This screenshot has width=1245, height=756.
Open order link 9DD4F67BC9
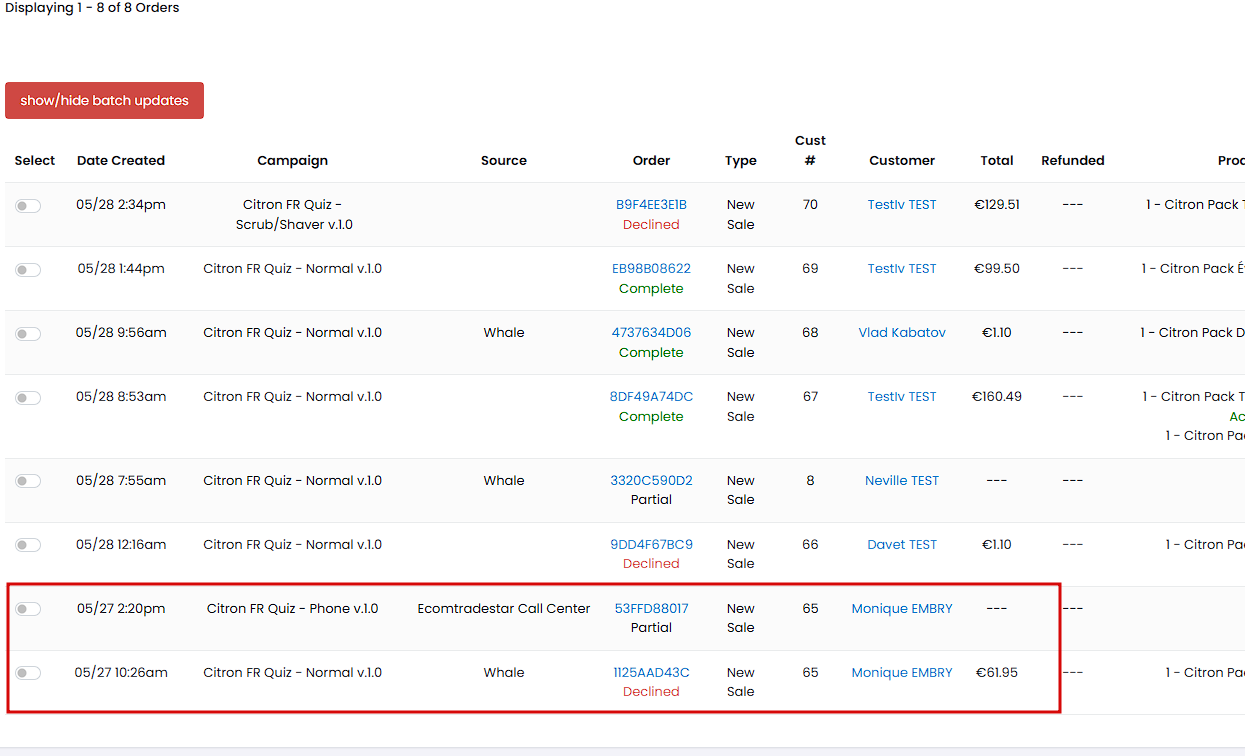pos(651,544)
